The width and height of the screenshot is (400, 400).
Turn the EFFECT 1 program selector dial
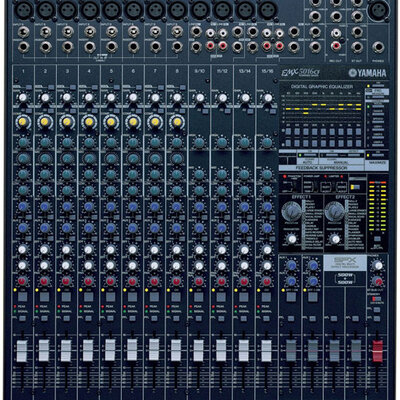pyautogui.click(x=291, y=211)
